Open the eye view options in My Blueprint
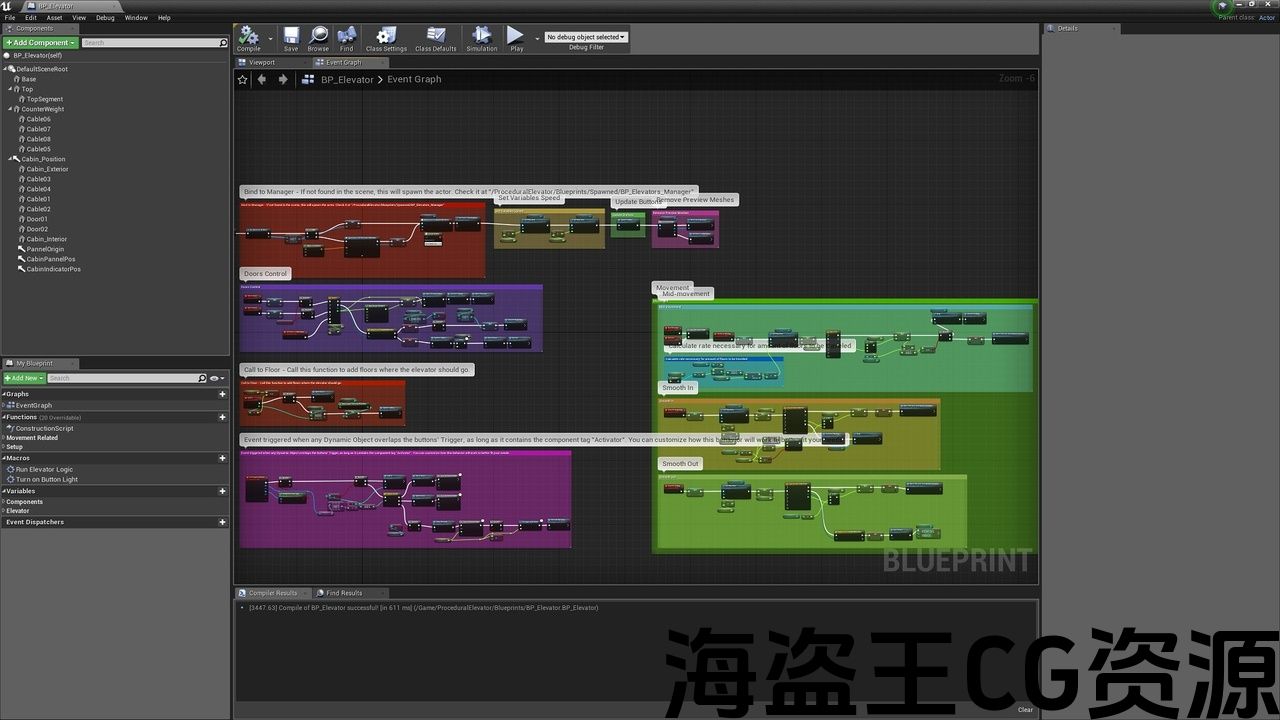The height and width of the screenshot is (720, 1280). click(x=215, y=378)
